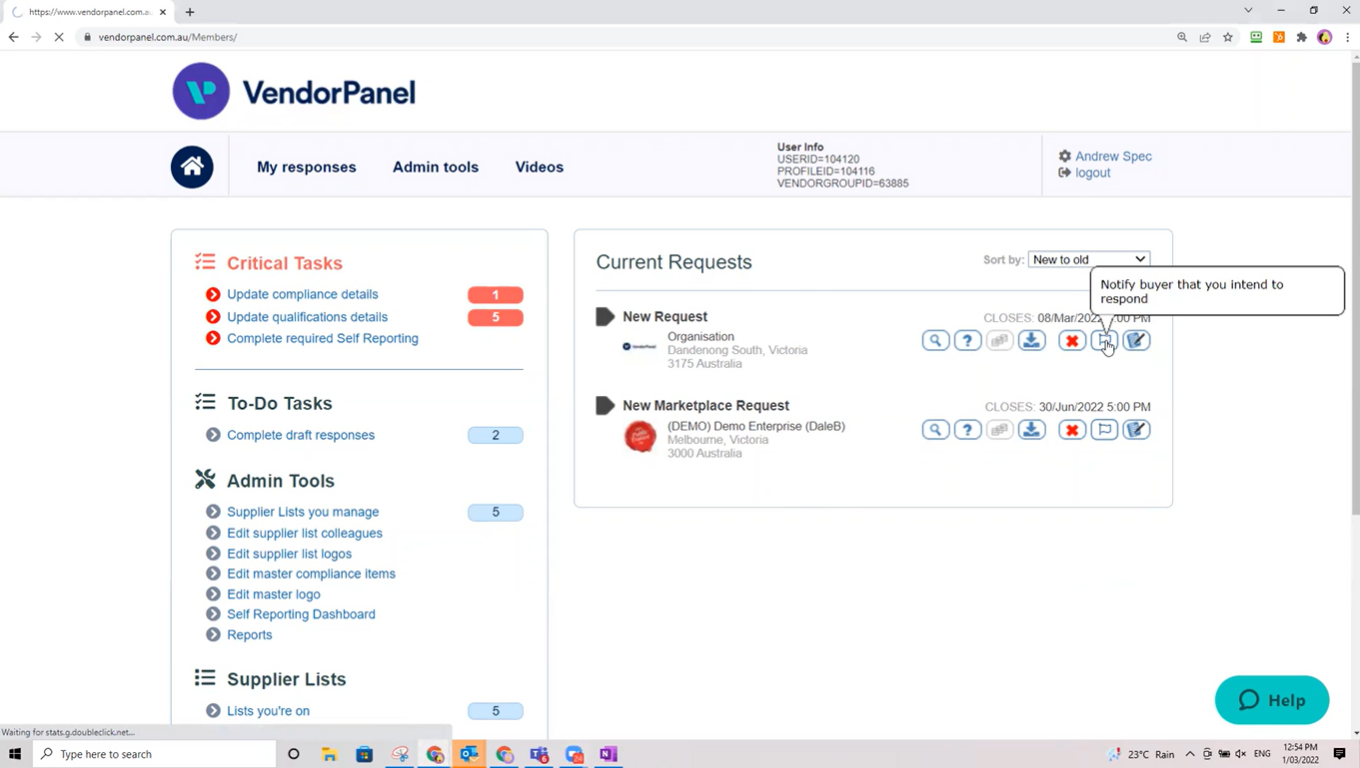Open the Help chat button

pyautogui.click(x=1272, y=700)
